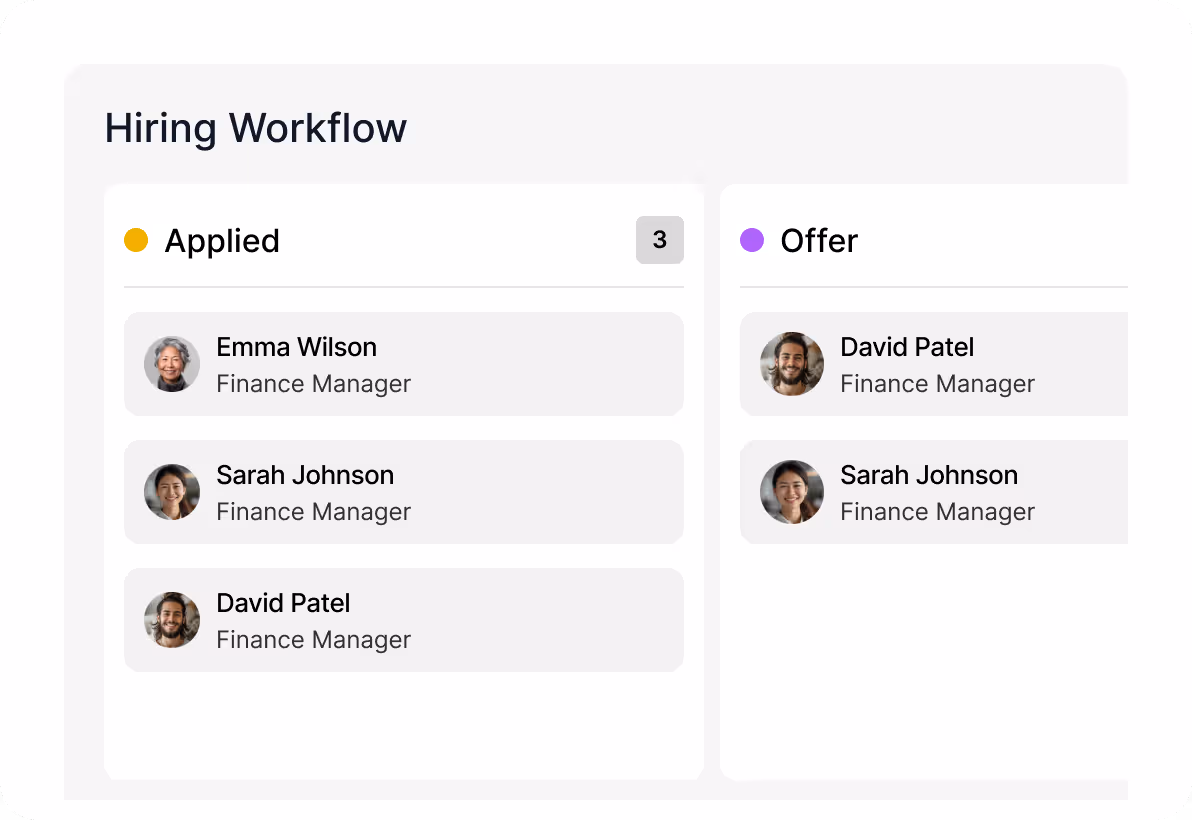Select the Applied column heading
1192x820 pixels.
[x=222, y=241]
